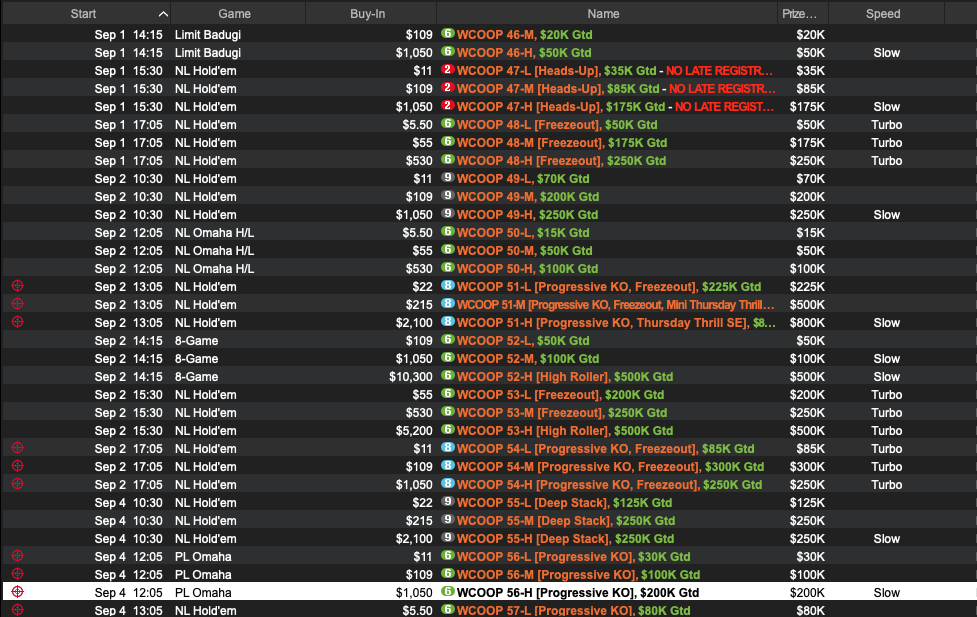The width and height of the screenshot is (977, 617).
Task: Click the 6-max badge for WCOOP 52-H High Roller
Action: pos(447,376)
